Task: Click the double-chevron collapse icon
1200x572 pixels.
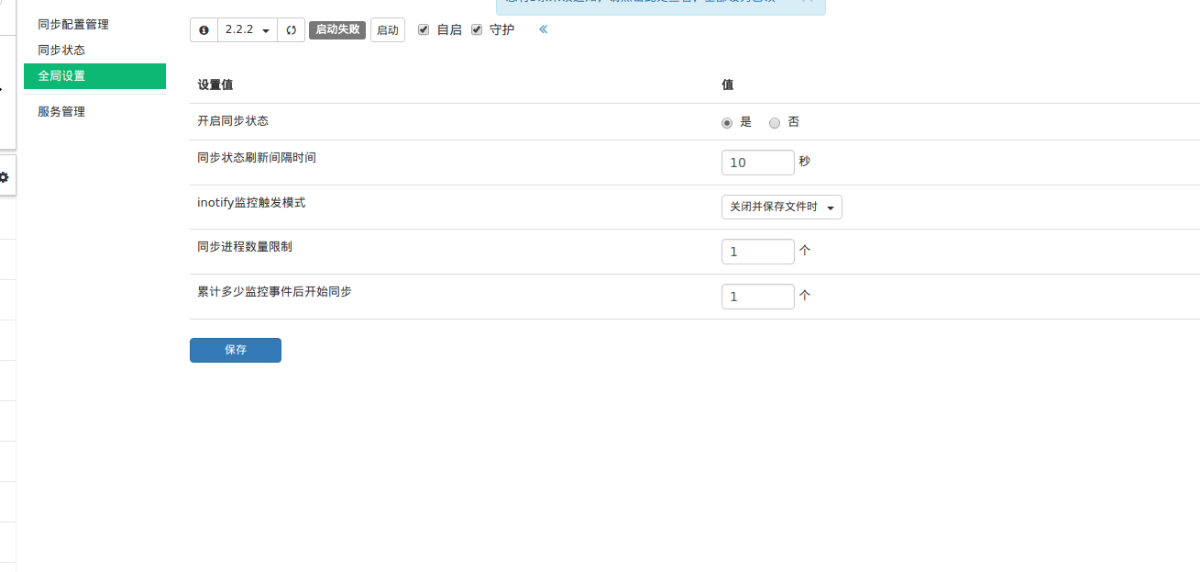Action: pos(543,29)
